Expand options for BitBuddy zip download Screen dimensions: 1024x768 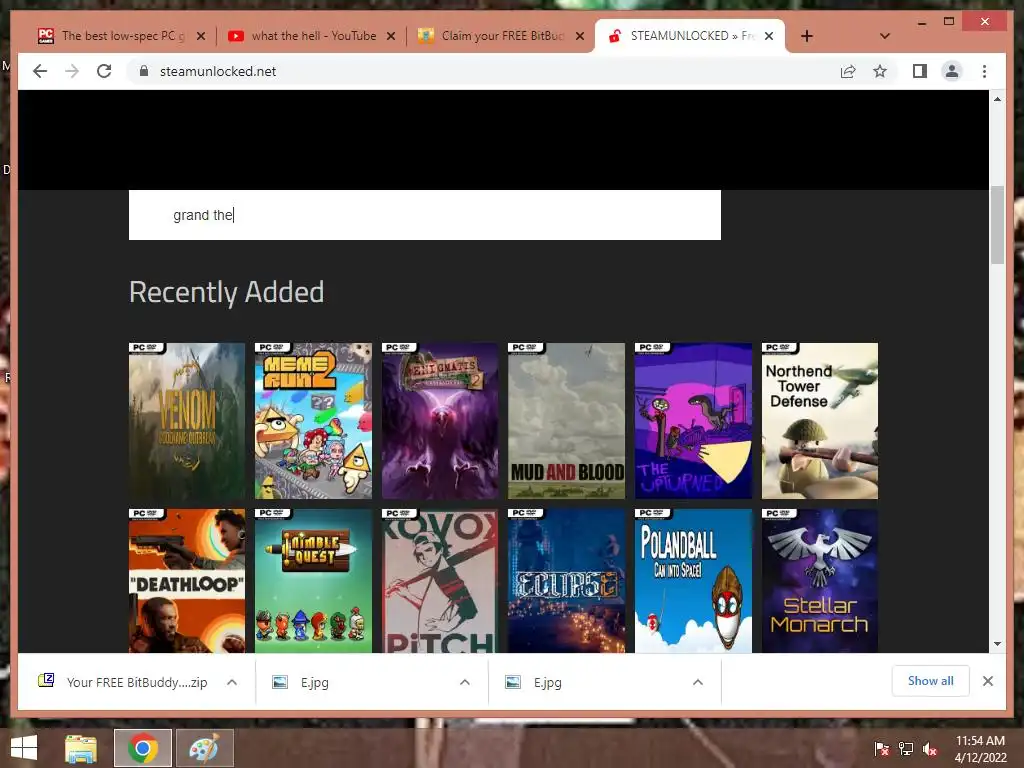tap(232, 682)
